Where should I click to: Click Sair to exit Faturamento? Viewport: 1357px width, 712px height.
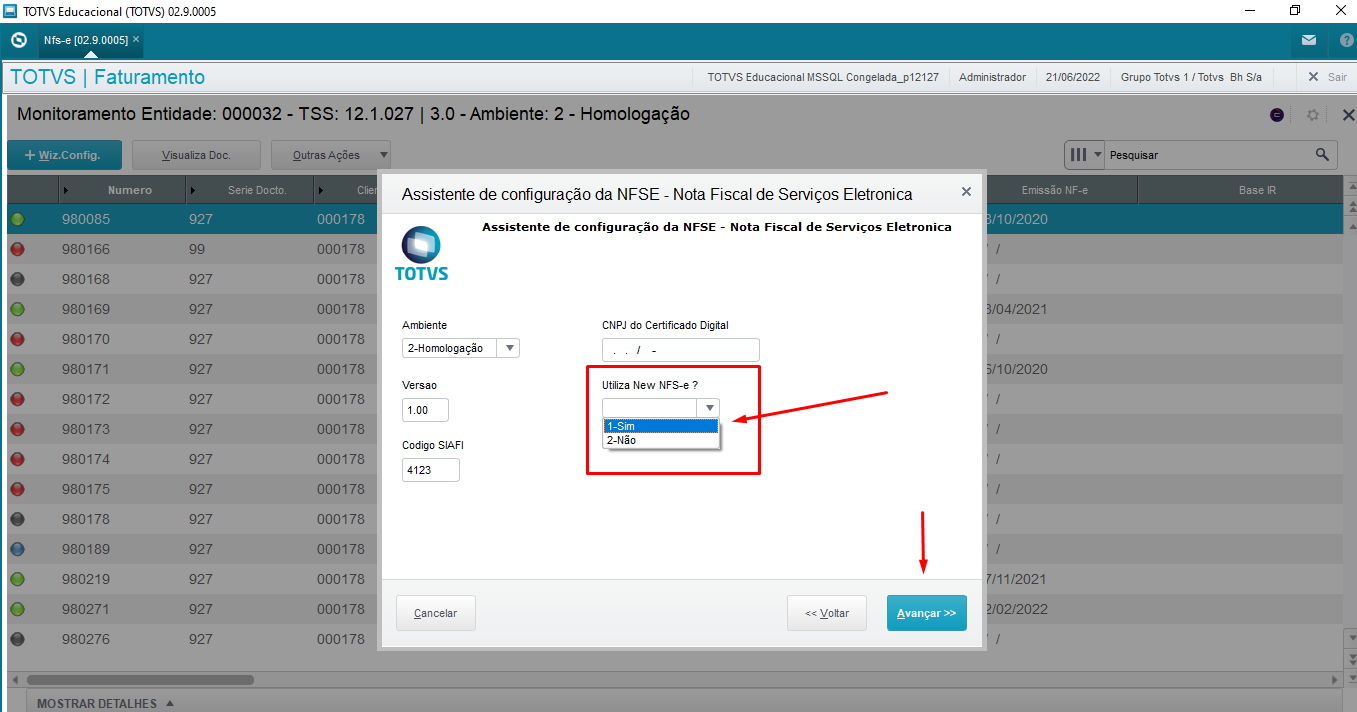coord(1328,77)
